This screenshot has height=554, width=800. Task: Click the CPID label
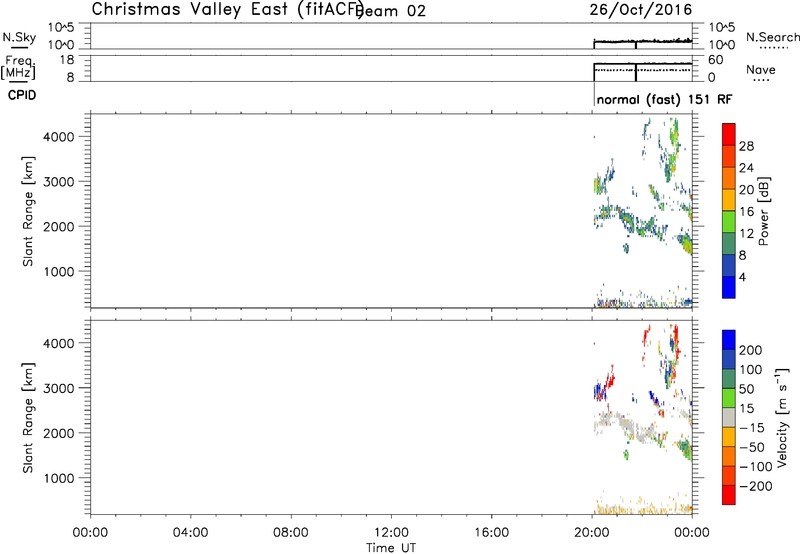point(22,95)
